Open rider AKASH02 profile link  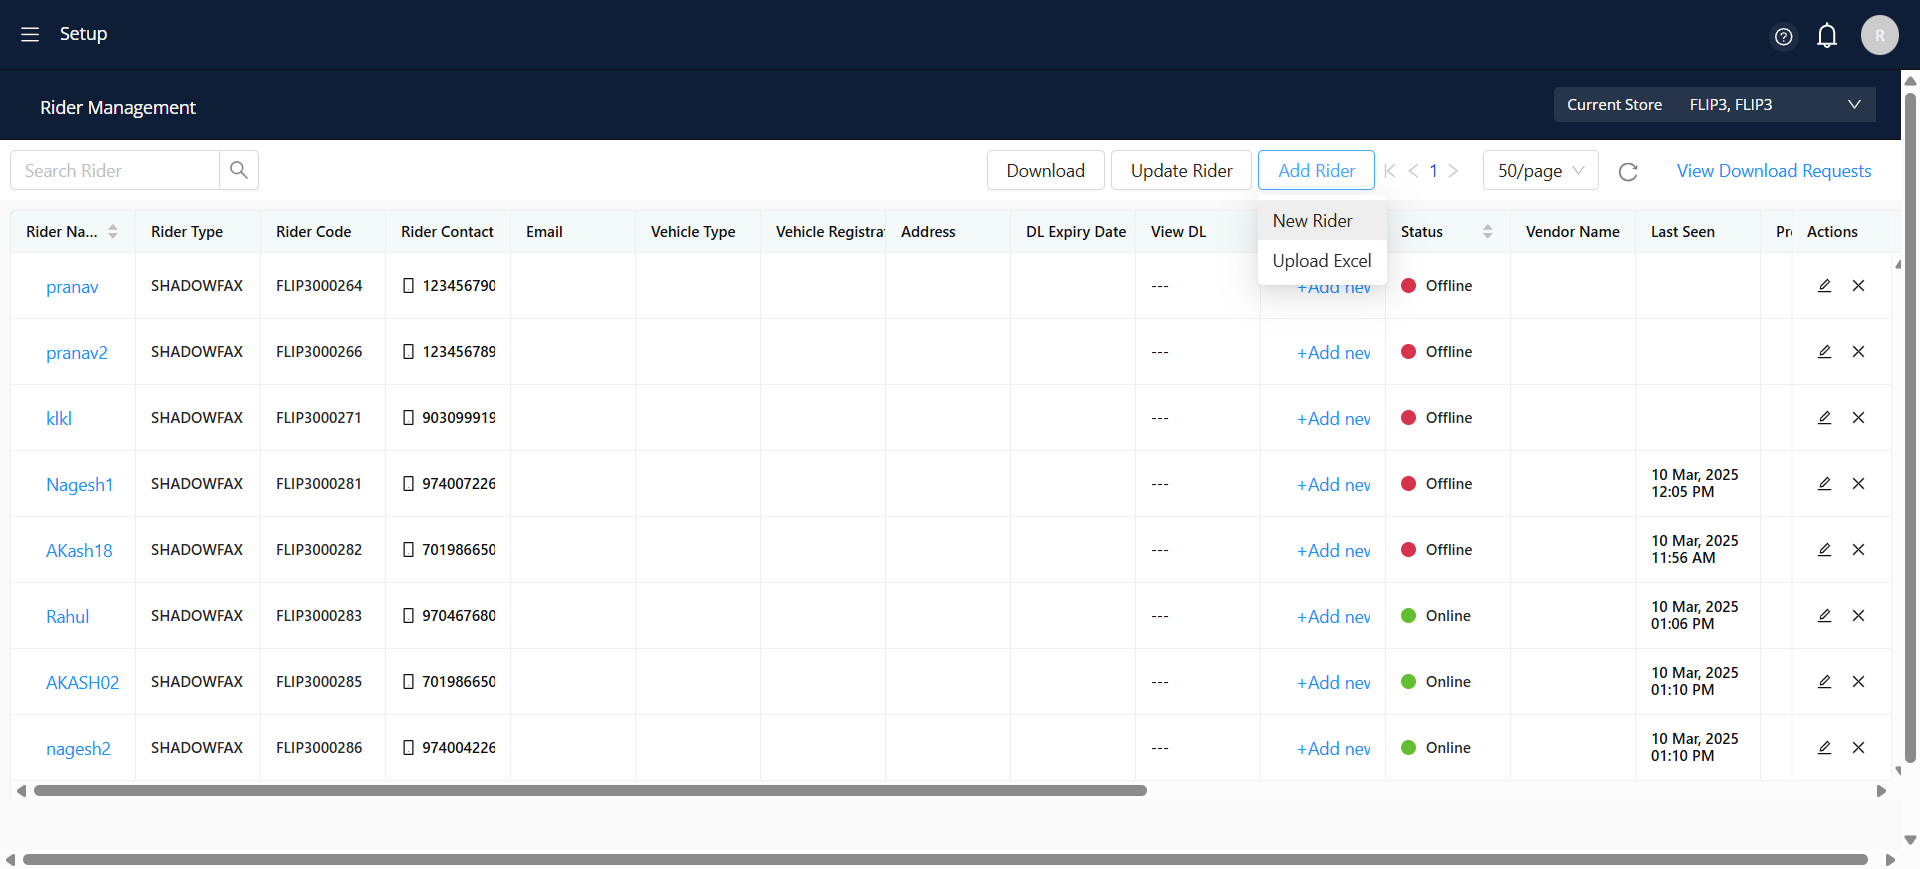point(82,683)
